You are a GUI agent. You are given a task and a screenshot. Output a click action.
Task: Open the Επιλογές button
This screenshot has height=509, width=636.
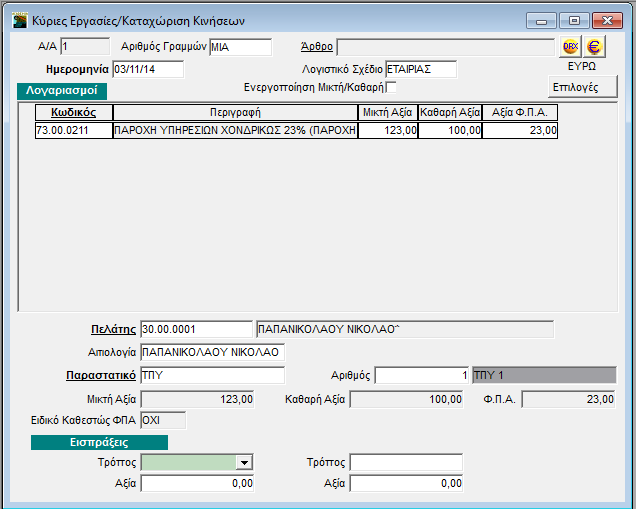582,87
